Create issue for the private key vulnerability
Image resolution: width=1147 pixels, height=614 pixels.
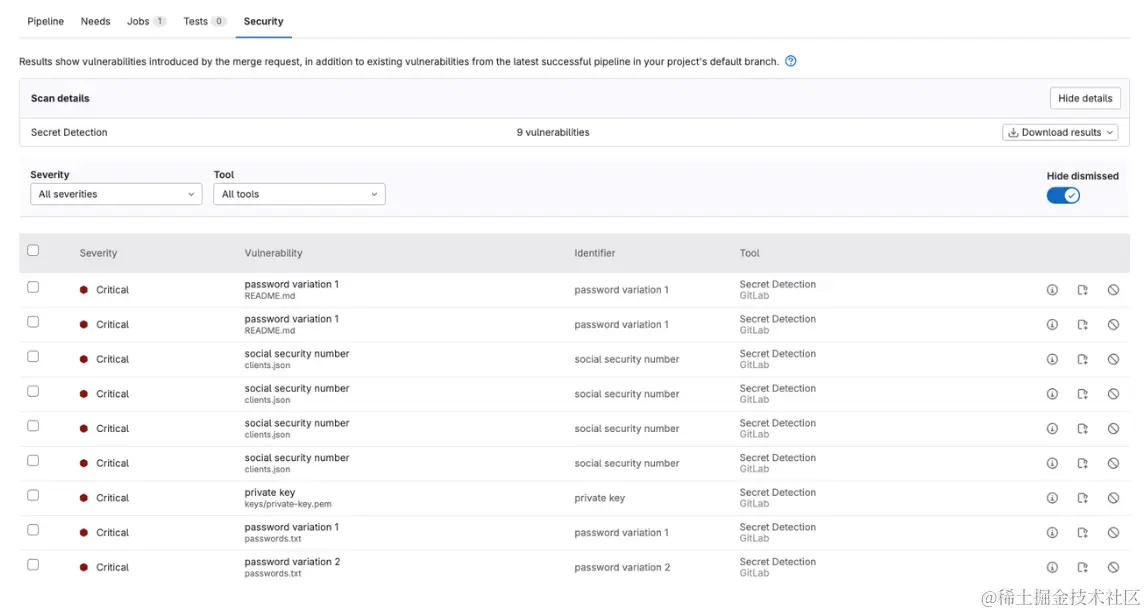[x=1082, y=498]
